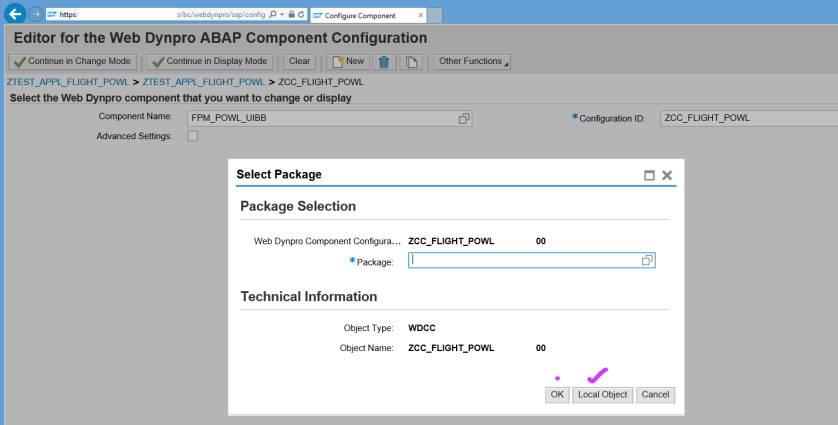Image resolution: width=838 pixels, height=425 pixels.
Task: Click the Delete trash can icon
Action: (x=384, y=62)
